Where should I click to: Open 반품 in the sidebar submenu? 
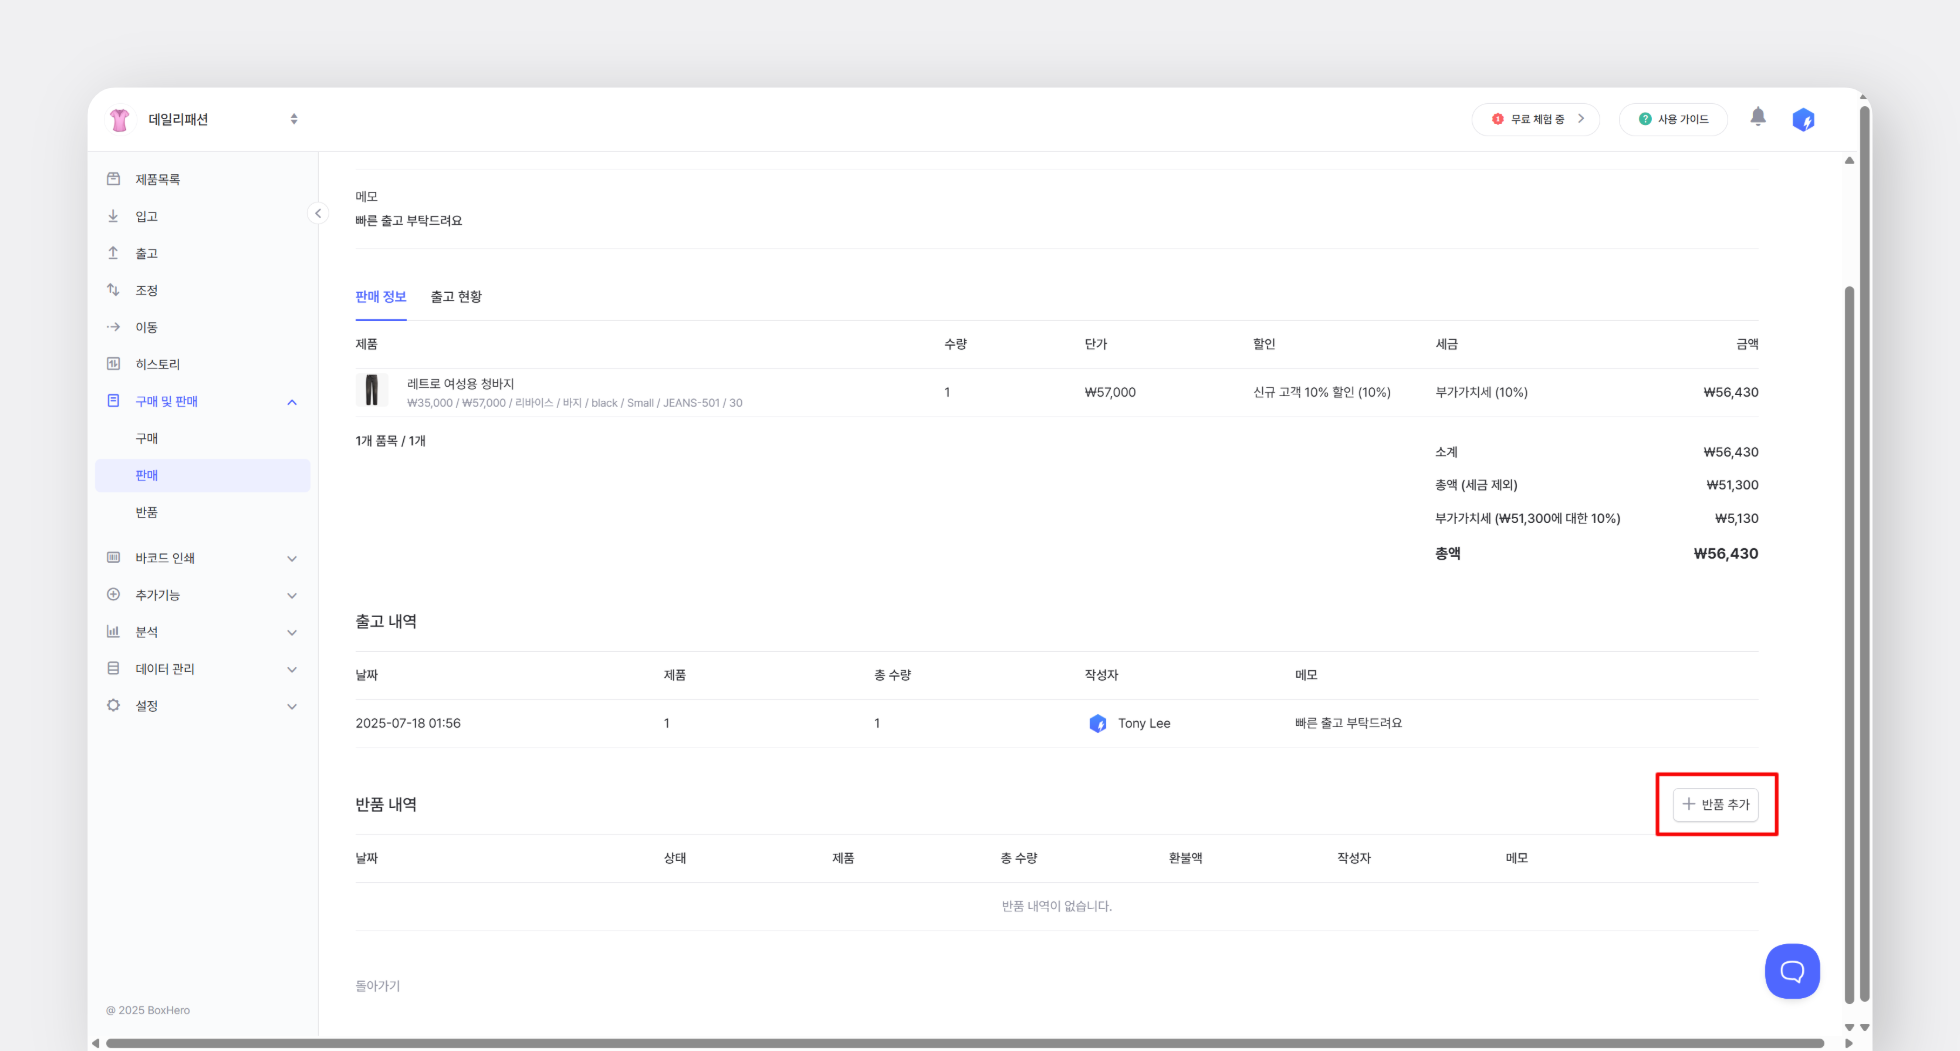[x=147, y=512]
